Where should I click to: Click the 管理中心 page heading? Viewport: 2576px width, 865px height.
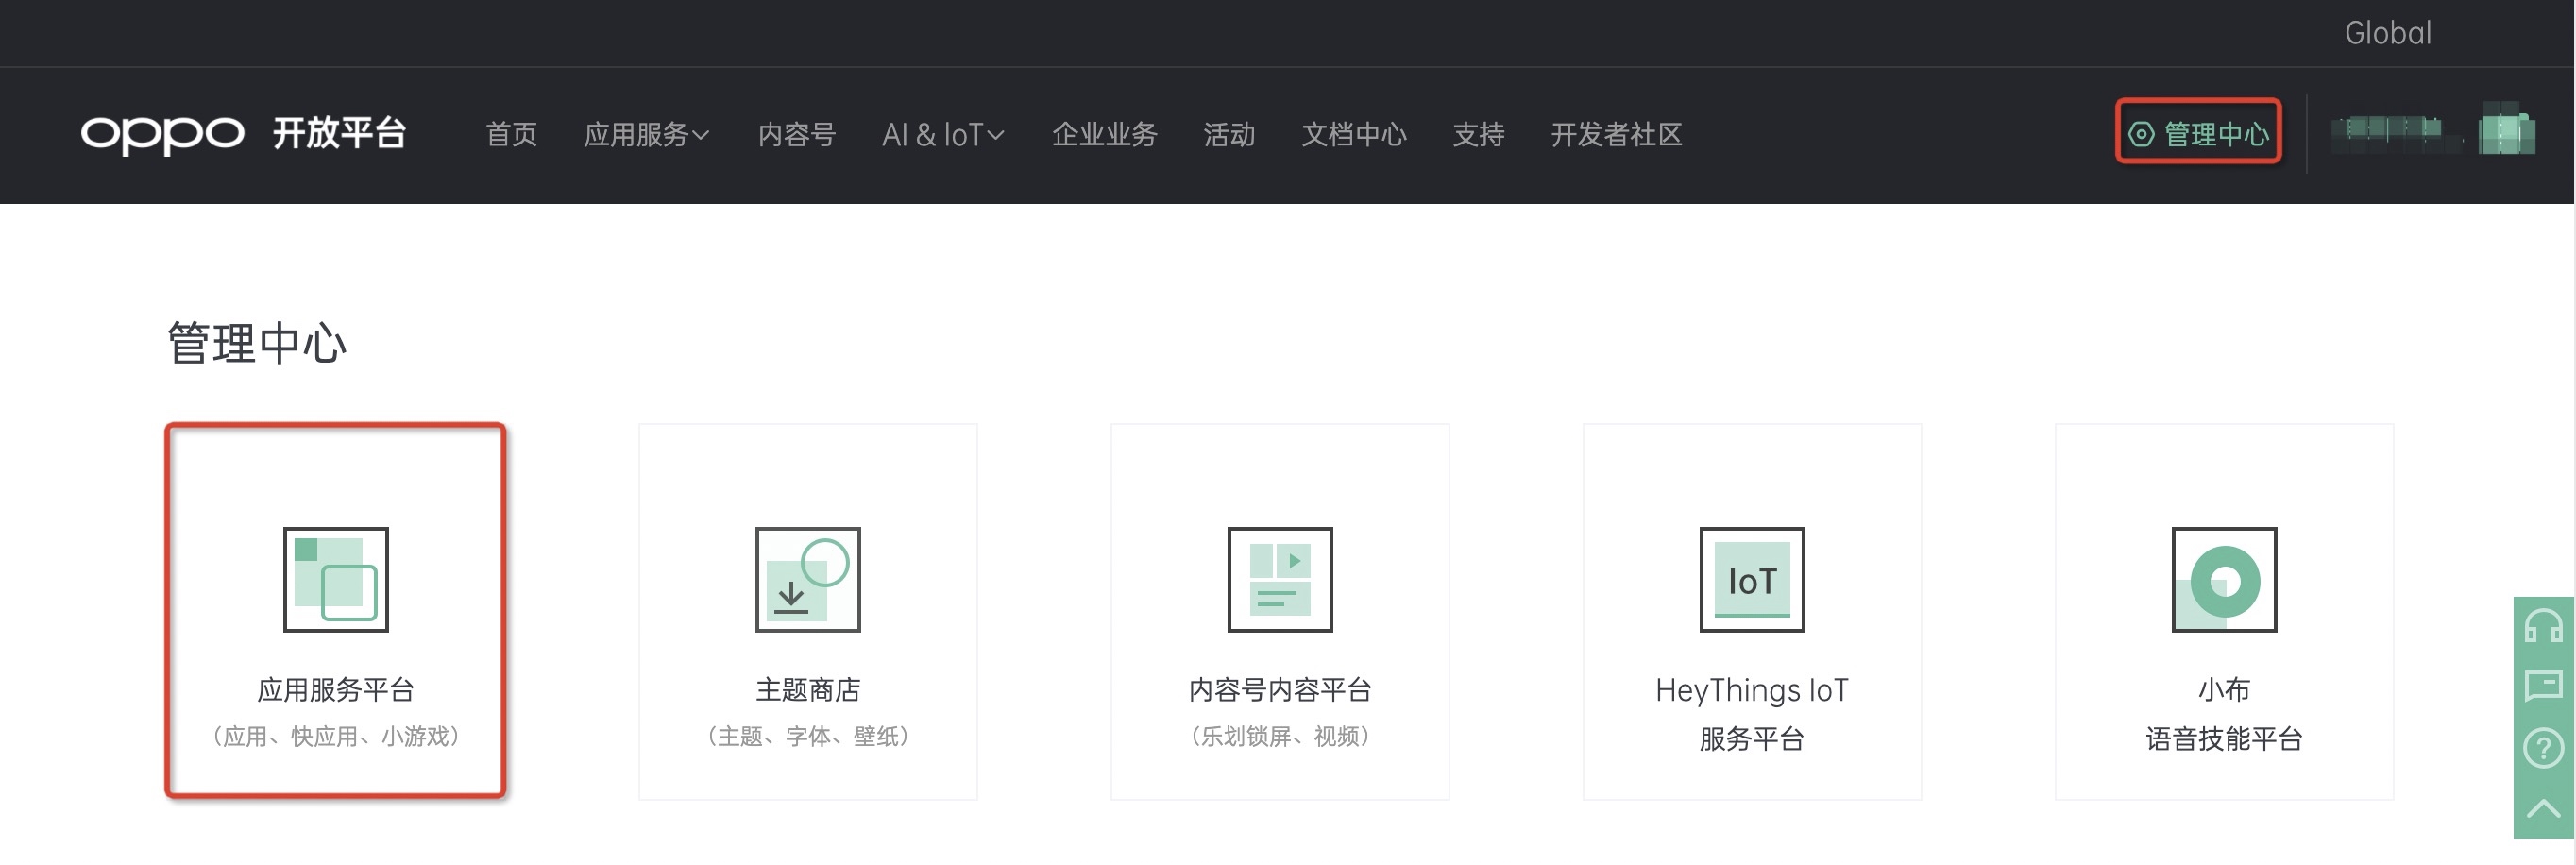point(257,343)
